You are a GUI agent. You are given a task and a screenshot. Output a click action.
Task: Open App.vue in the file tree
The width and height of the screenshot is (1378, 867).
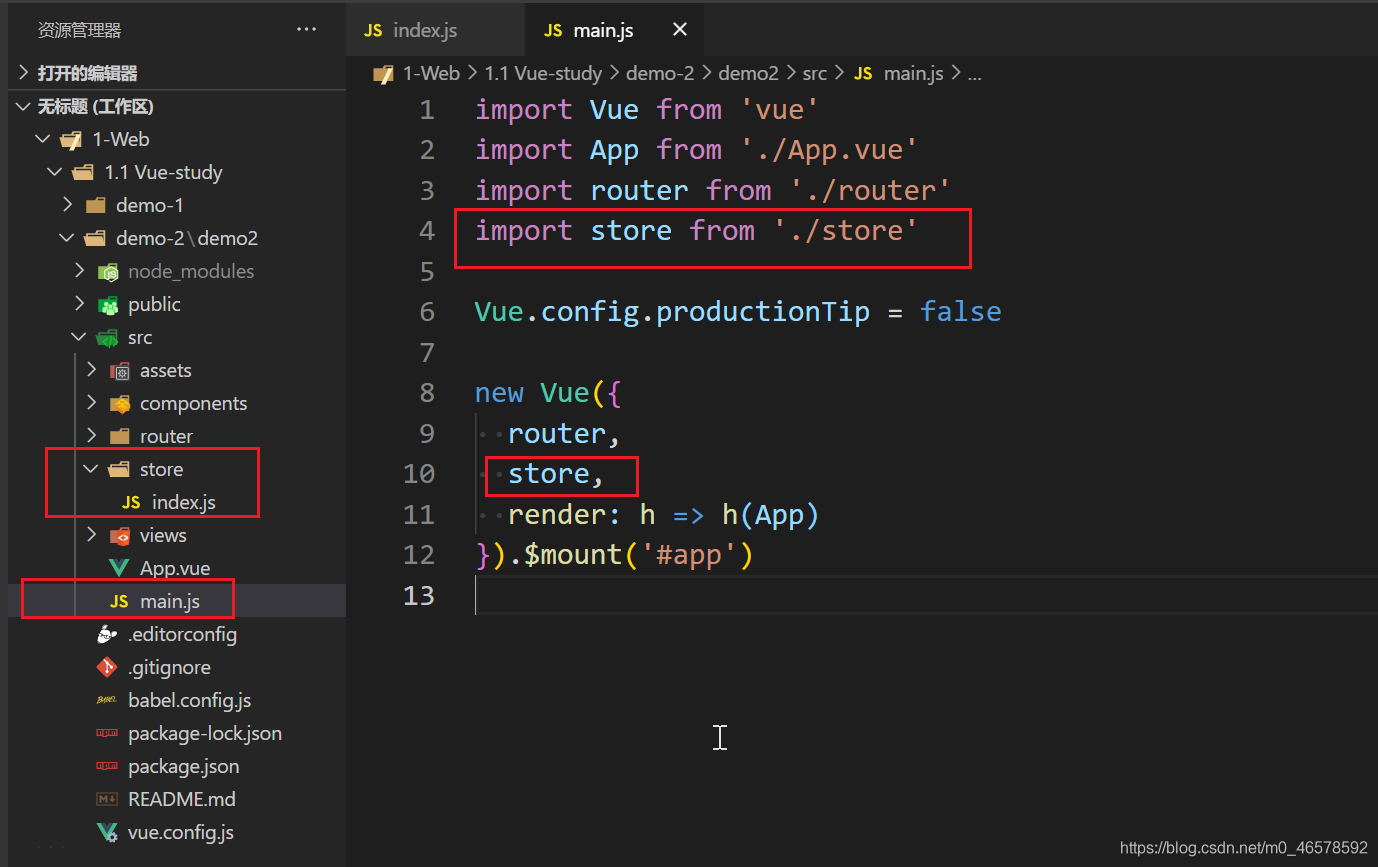[176, 568]
